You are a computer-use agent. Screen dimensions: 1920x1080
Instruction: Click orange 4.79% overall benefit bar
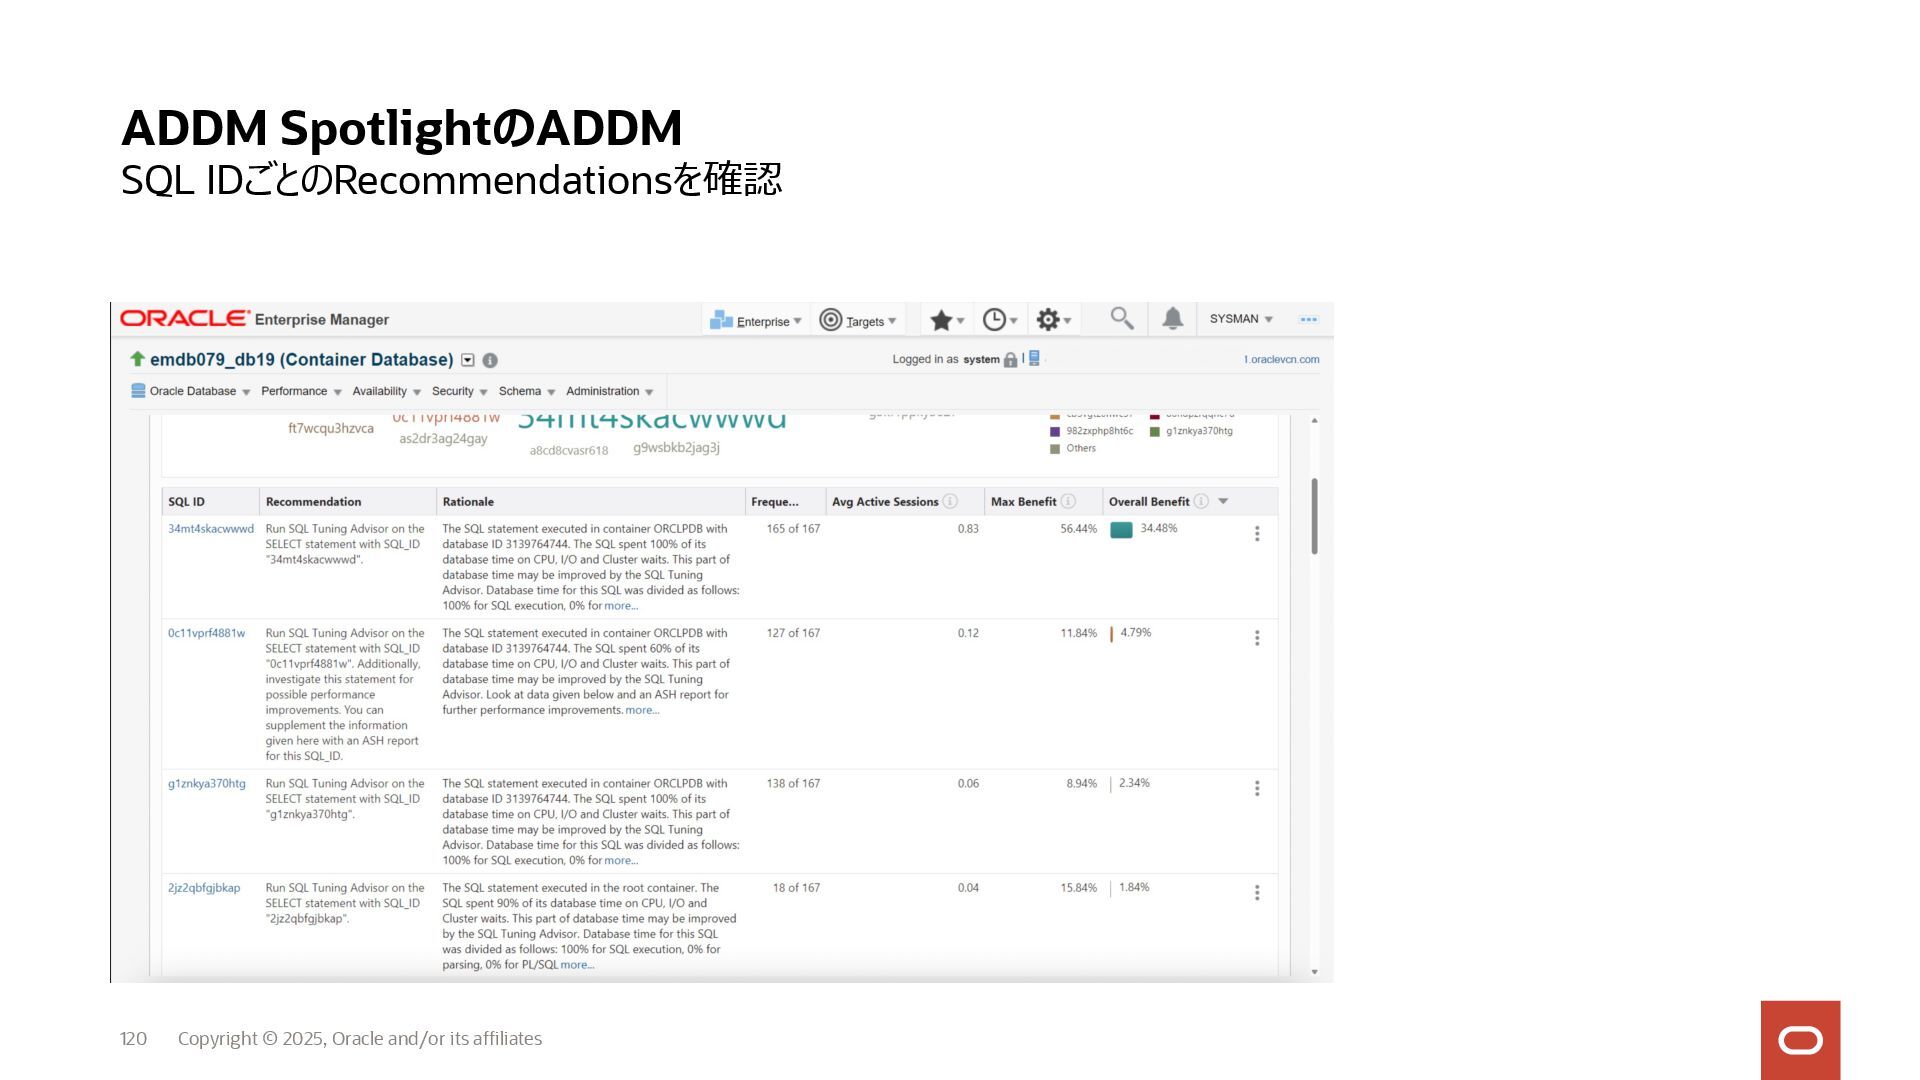[x=1111, y=634]
